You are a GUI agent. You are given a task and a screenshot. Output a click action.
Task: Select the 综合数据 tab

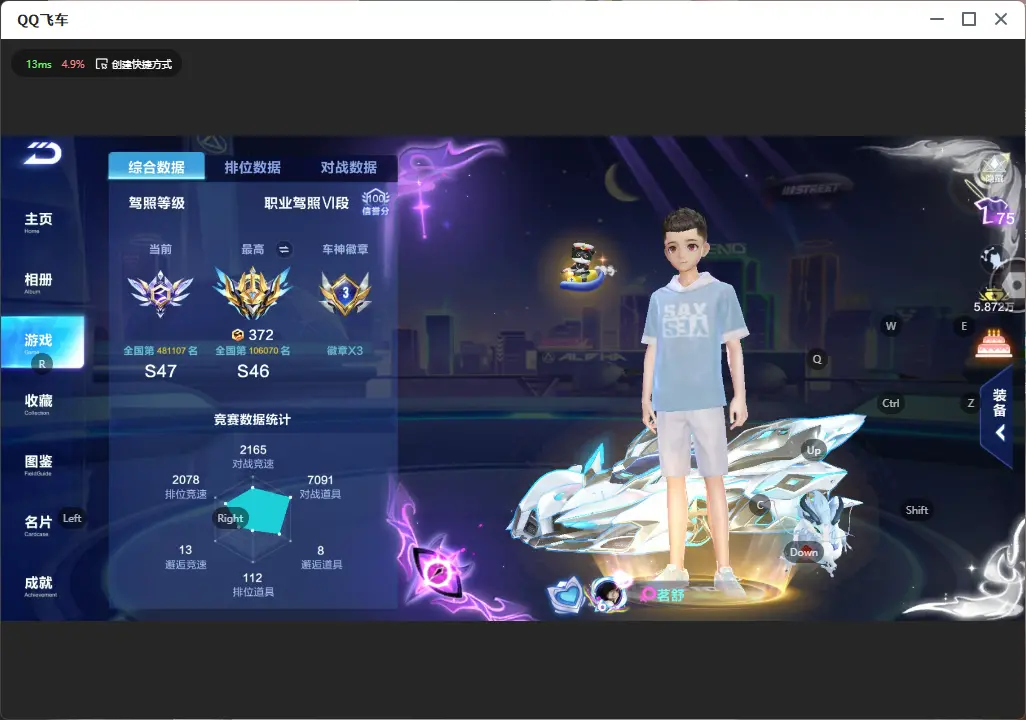[156, 167]
